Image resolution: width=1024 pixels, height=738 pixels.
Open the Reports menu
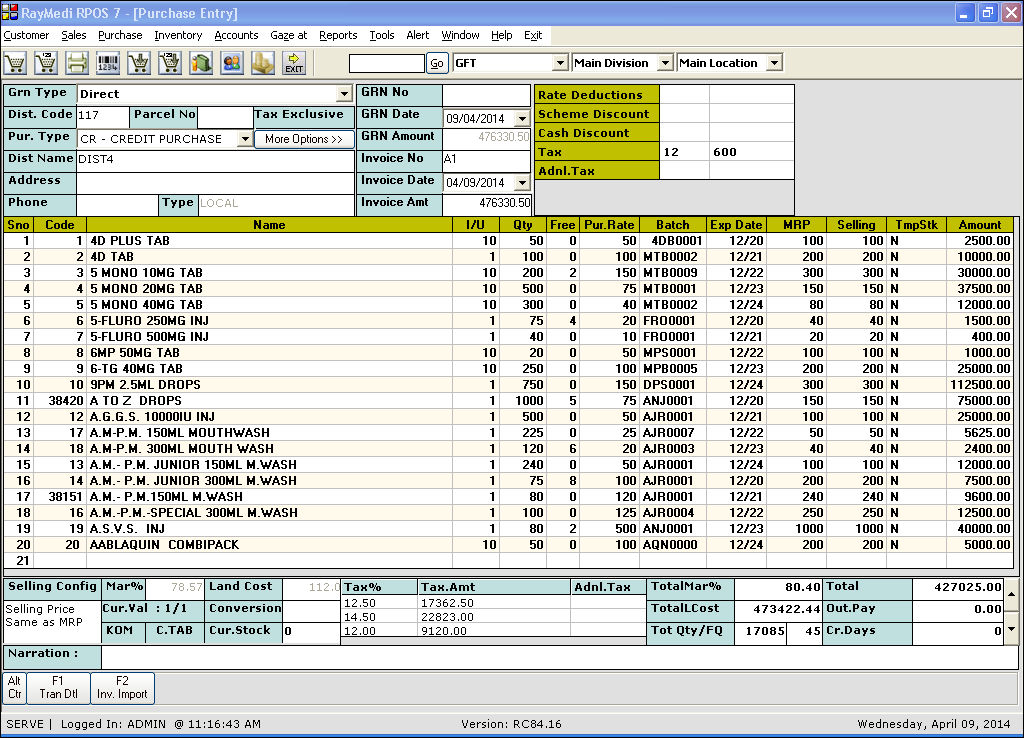(x=338, y=35)
